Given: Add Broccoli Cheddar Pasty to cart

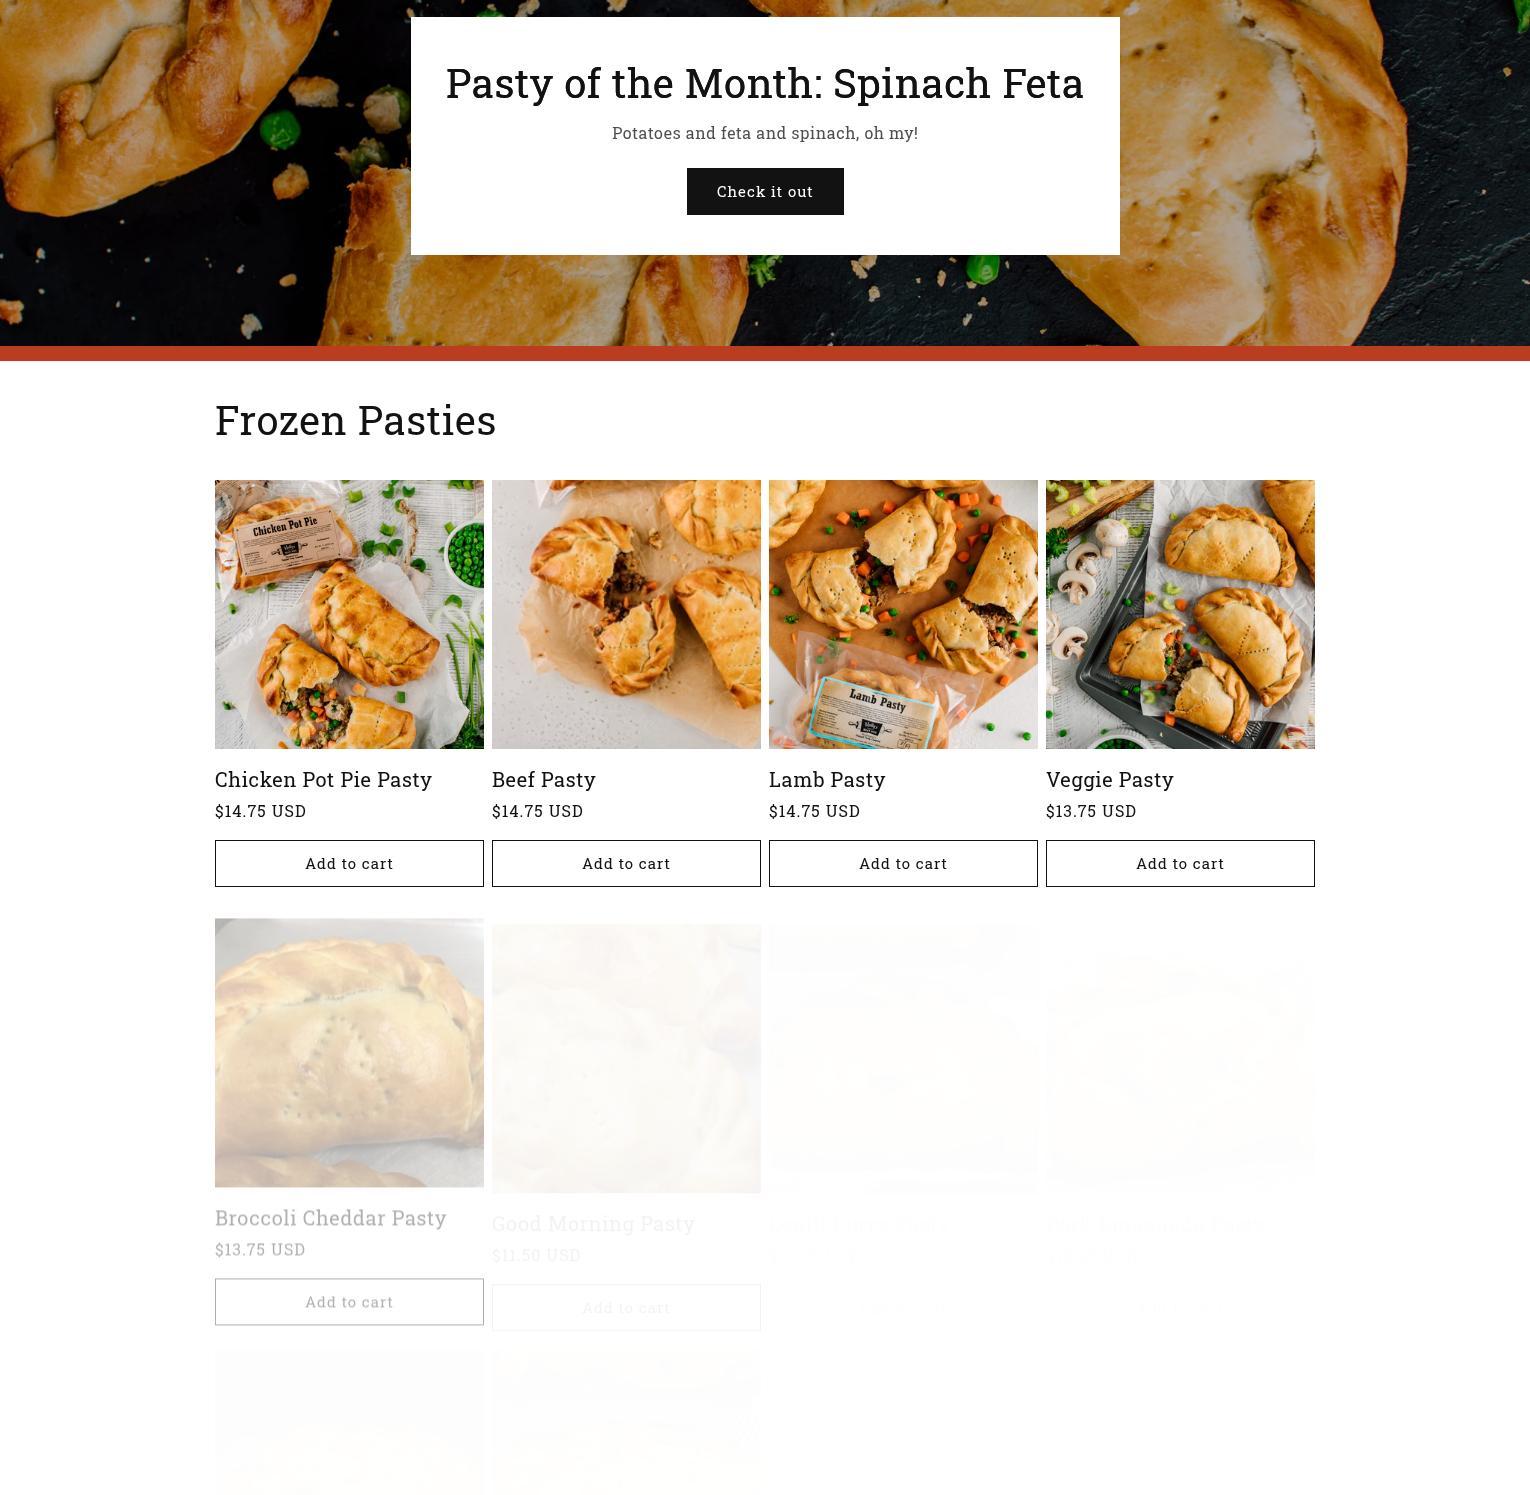Looking at the screenshot, I should click(x=349, y=1301).
